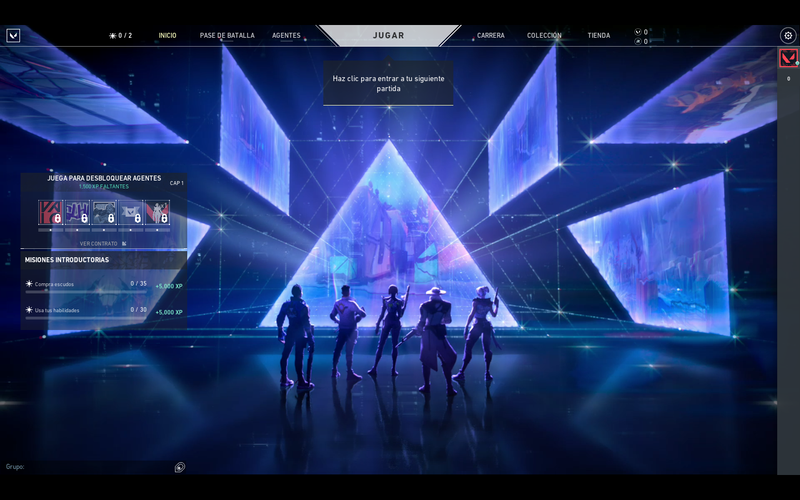Open the CARRERA tab
The width and height of the screenshot is (800, 500).
click(491, 36)
